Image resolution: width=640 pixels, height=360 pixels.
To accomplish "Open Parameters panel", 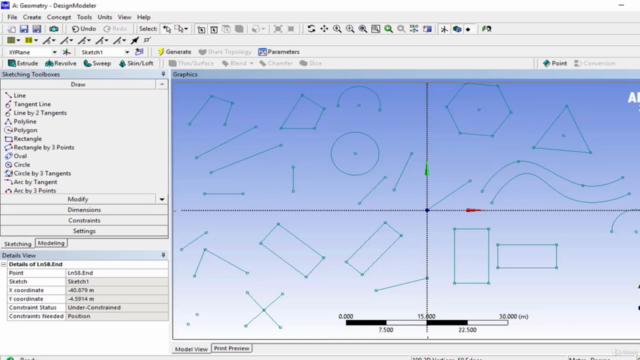I will pos(279,52).
